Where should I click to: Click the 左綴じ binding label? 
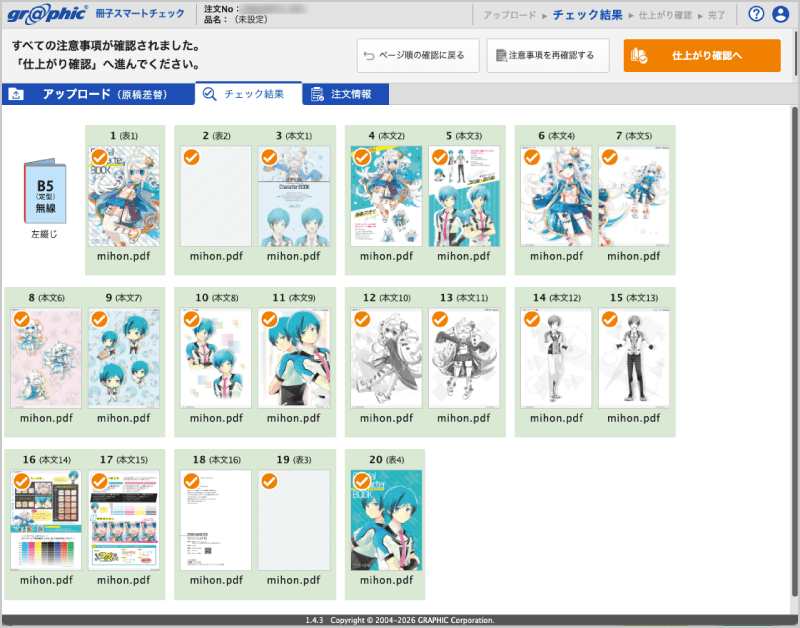pyautogui.click(x=44, y=234)
